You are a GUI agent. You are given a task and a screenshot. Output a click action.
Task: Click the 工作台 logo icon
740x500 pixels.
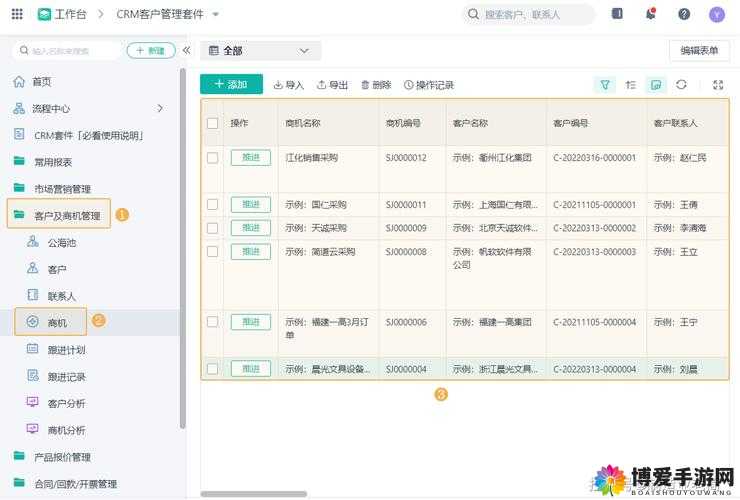tap(44, 14)
